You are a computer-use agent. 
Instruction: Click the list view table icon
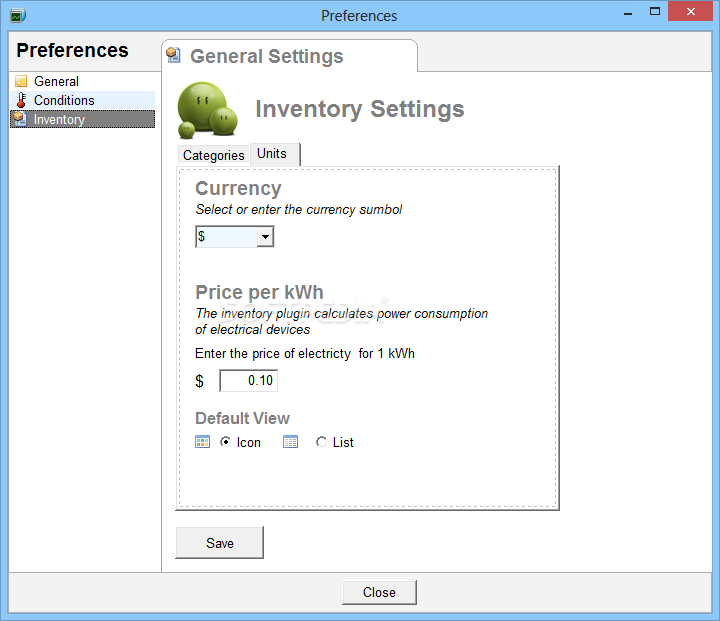click(x=290, y=442)
